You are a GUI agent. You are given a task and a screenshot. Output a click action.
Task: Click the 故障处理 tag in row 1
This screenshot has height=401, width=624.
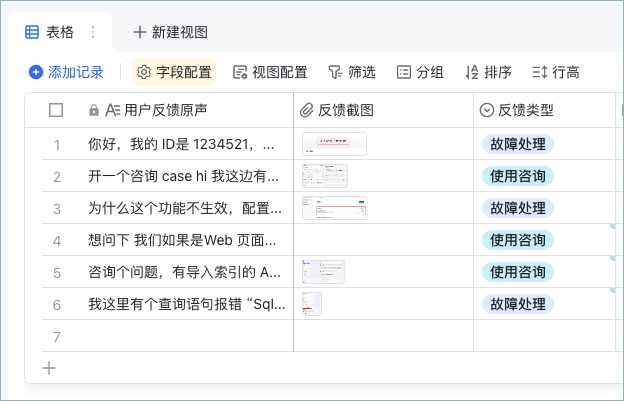(518, 144)
